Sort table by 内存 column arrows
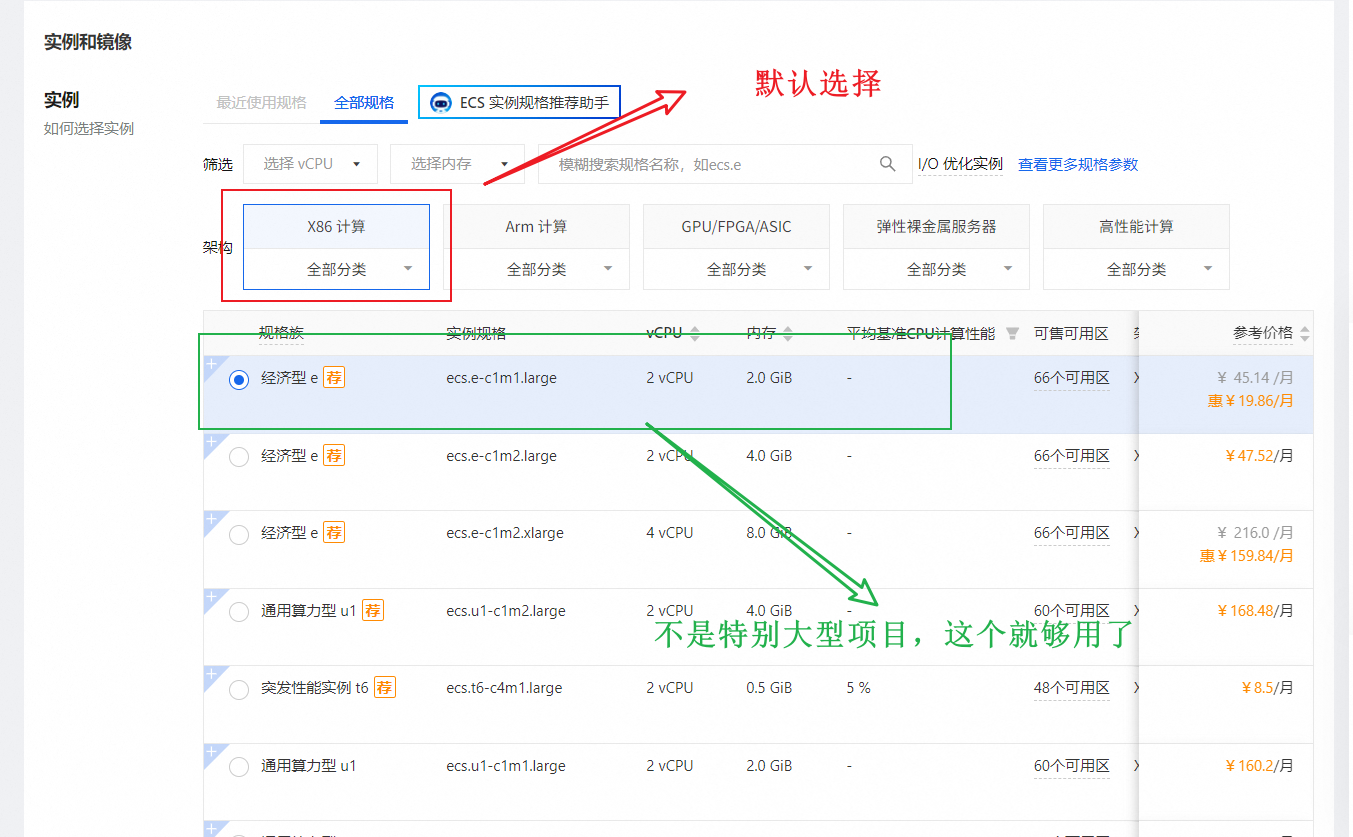Image resolution: width=1353 pixels, height=837 pixels. pos(787,334)
